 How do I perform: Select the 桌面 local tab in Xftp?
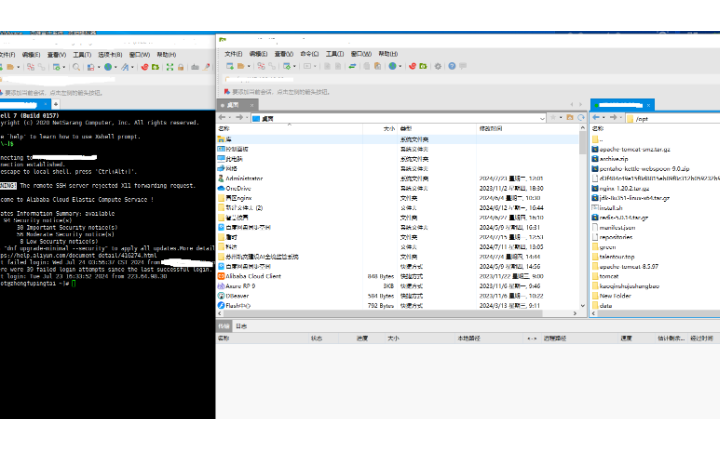[x=237, y=105]
